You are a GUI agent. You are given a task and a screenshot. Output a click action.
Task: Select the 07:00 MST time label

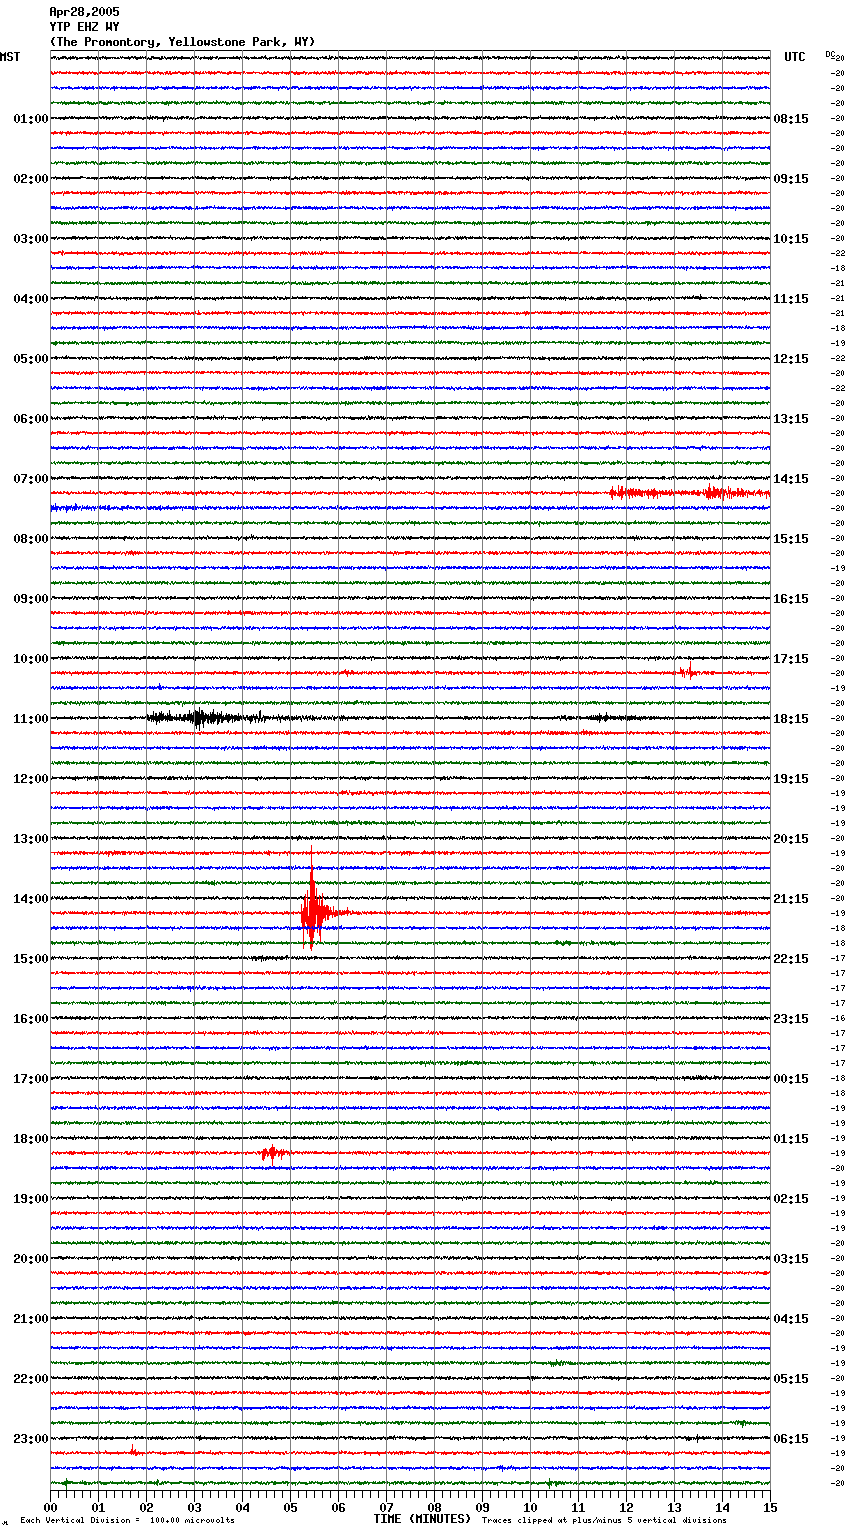pyautogui.click(x=30, y=479)
